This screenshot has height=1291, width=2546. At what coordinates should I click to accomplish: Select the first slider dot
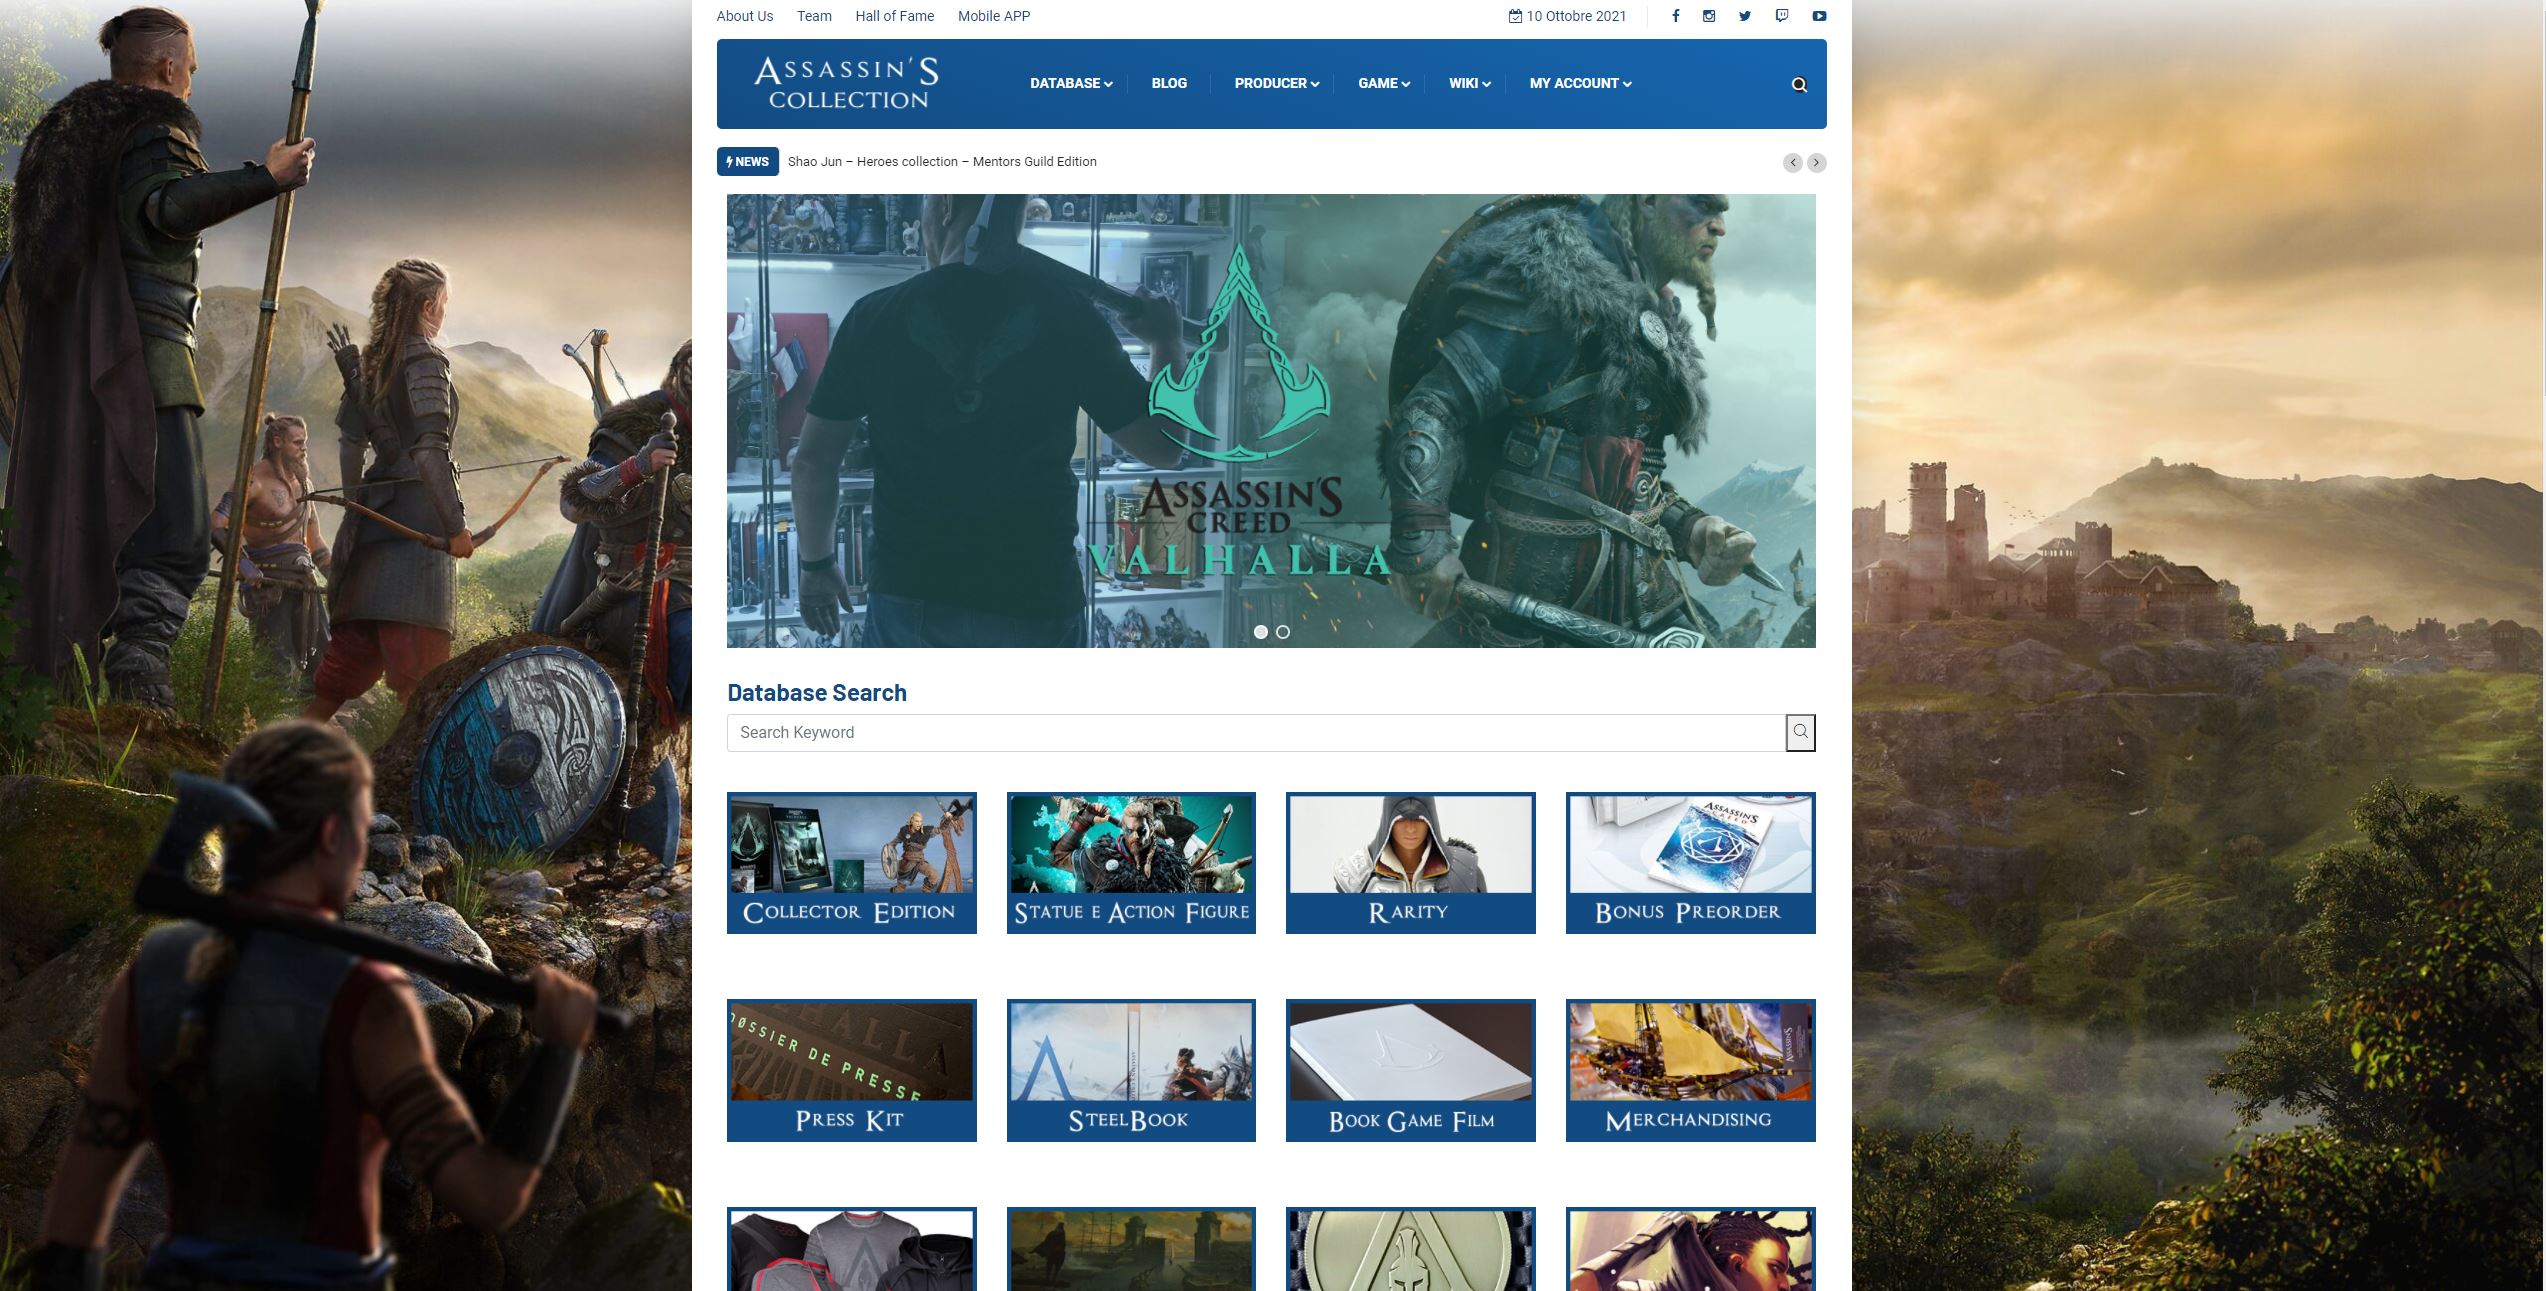pyautogui.click(x=1261, y=632)
